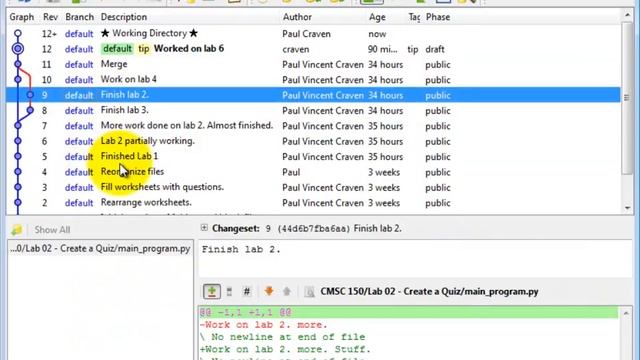Click the green 'default' branch label on revision 12

(x=117, y=49)
